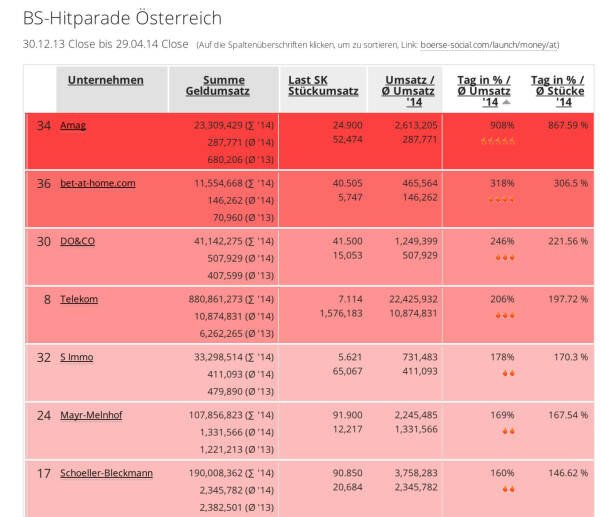Click the two flame icons for S Immo
This screenshot has height=517, width=600.
(x=507, y=374)
